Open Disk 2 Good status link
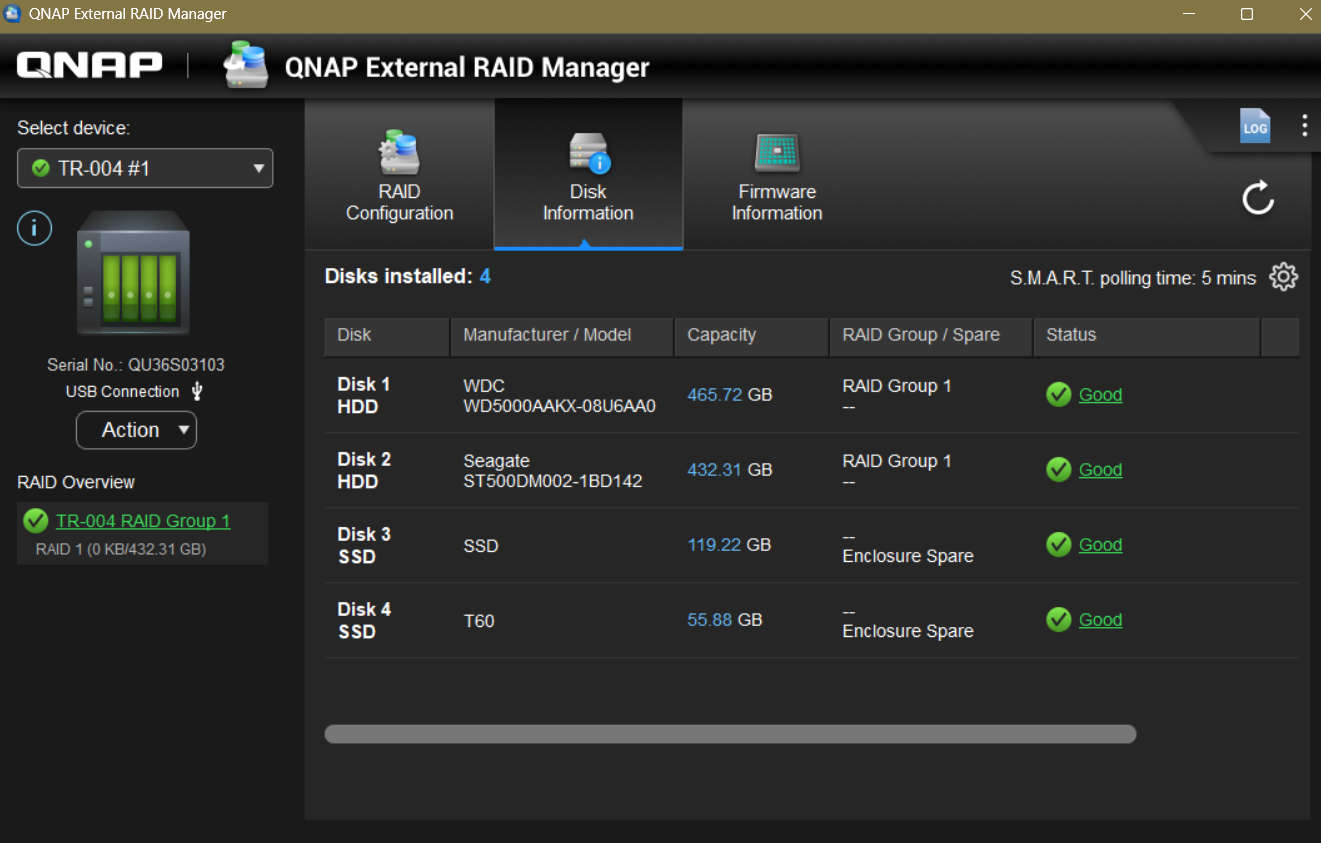1321x843 pixels. 1100,470
